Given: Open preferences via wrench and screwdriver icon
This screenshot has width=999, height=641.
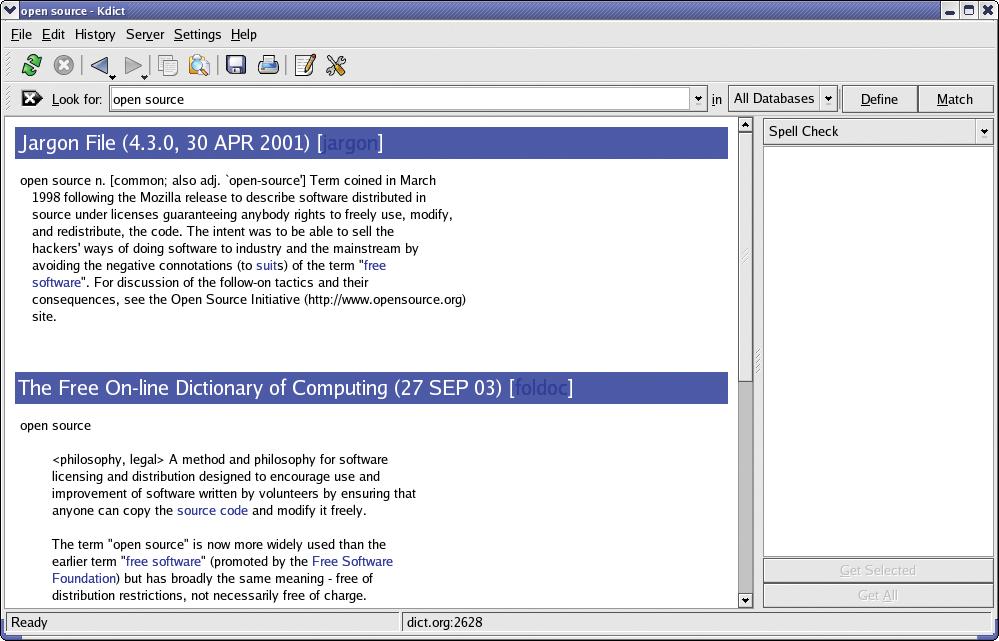Looking at the screenshot, I should click(336, 65).
